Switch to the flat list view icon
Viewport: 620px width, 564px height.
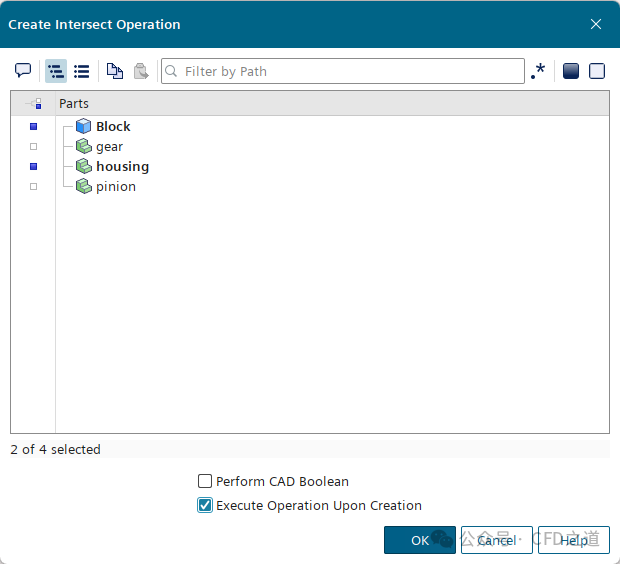coord(82,71)
